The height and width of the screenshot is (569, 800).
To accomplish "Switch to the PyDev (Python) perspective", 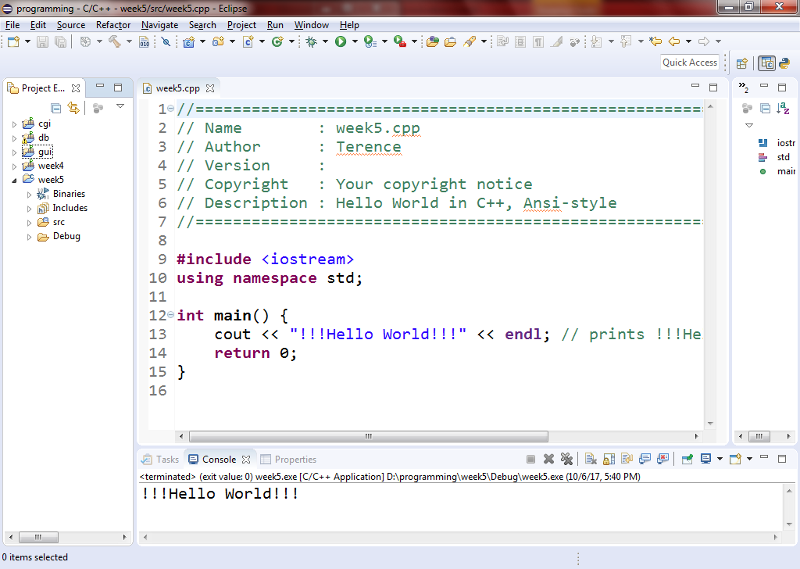I will [x=784, y=63].
